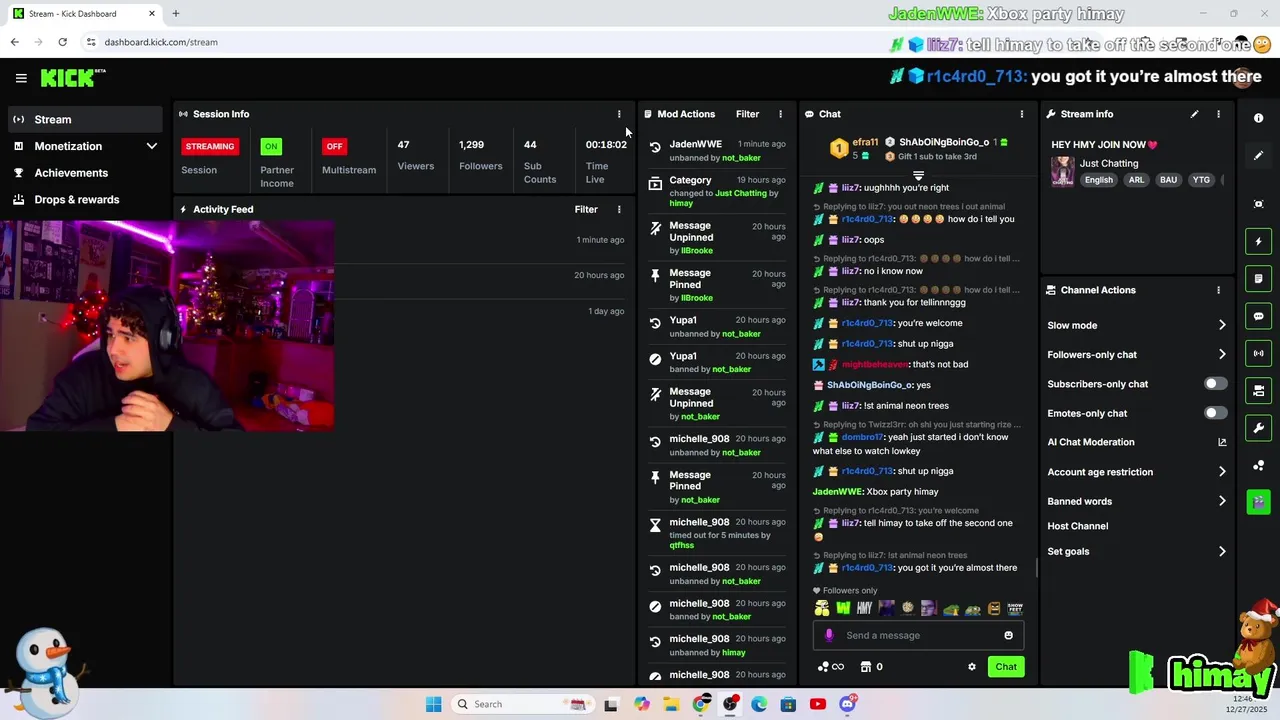The width and height of the screenshot is (1280, 720).
Task: Click the pencil icon in the right sidebar
Action: (1259, 155)
